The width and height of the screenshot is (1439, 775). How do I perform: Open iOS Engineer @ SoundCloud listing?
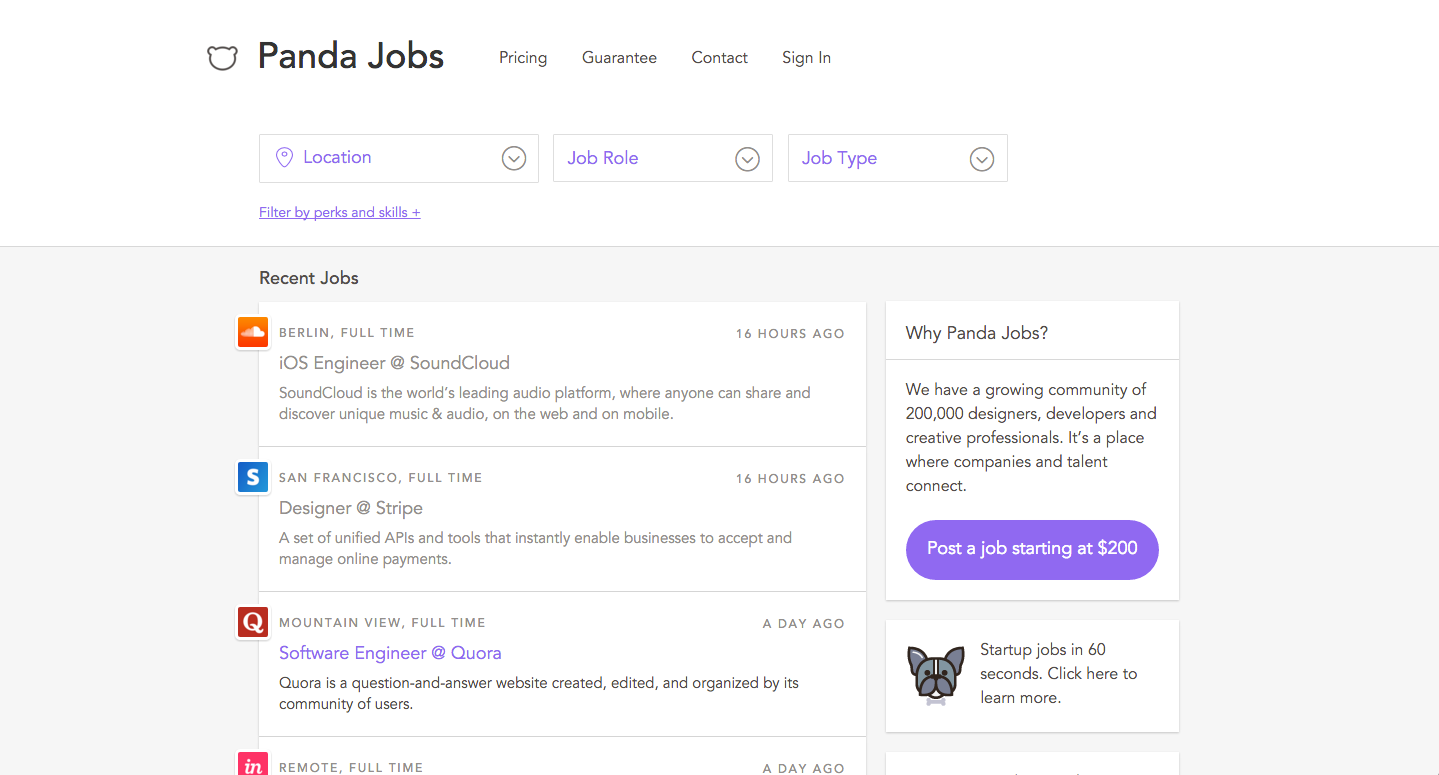[x=394, y=363]
